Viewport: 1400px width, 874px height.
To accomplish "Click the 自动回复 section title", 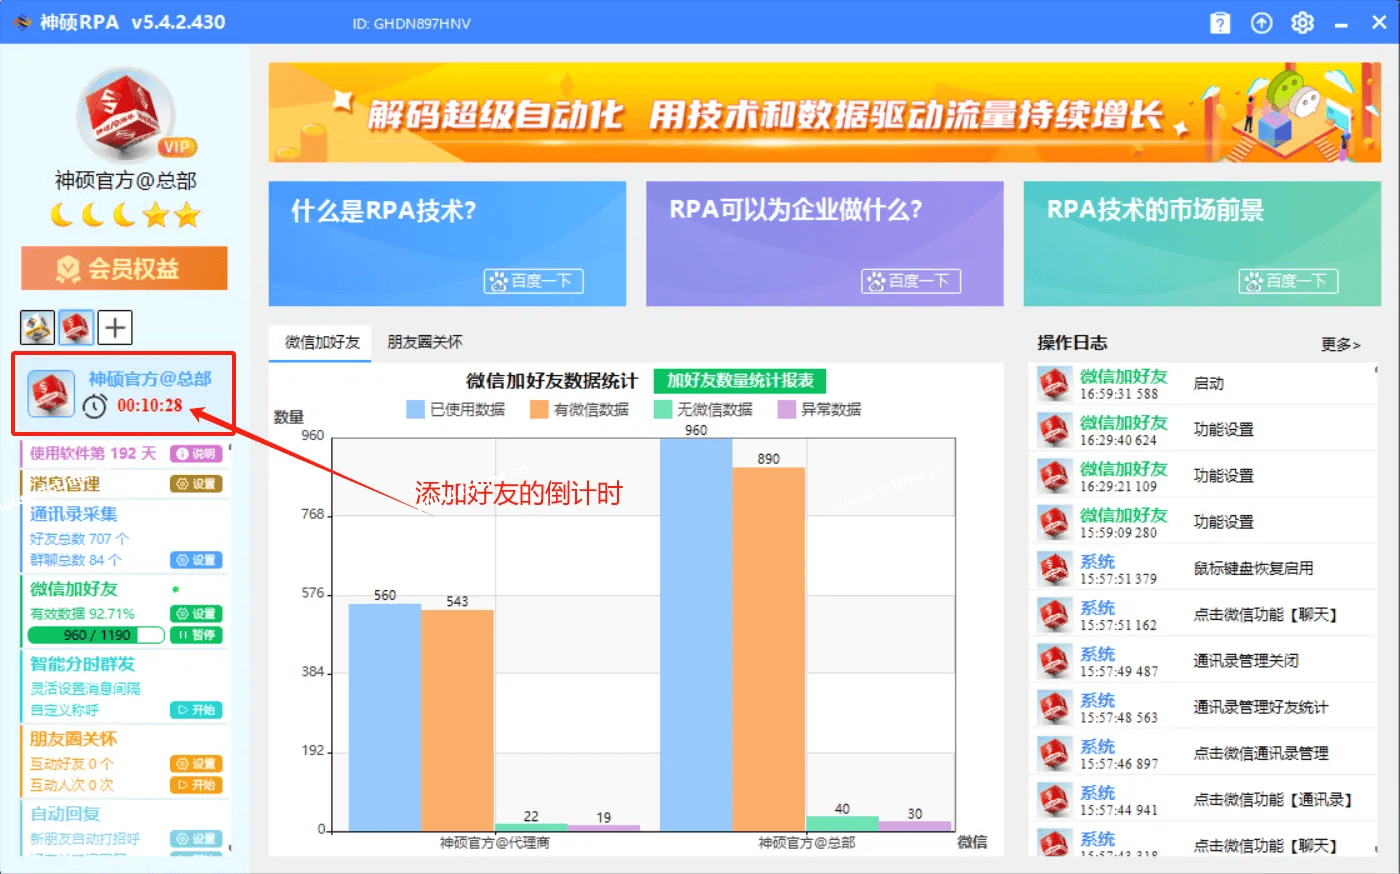I will click(65, 814).
